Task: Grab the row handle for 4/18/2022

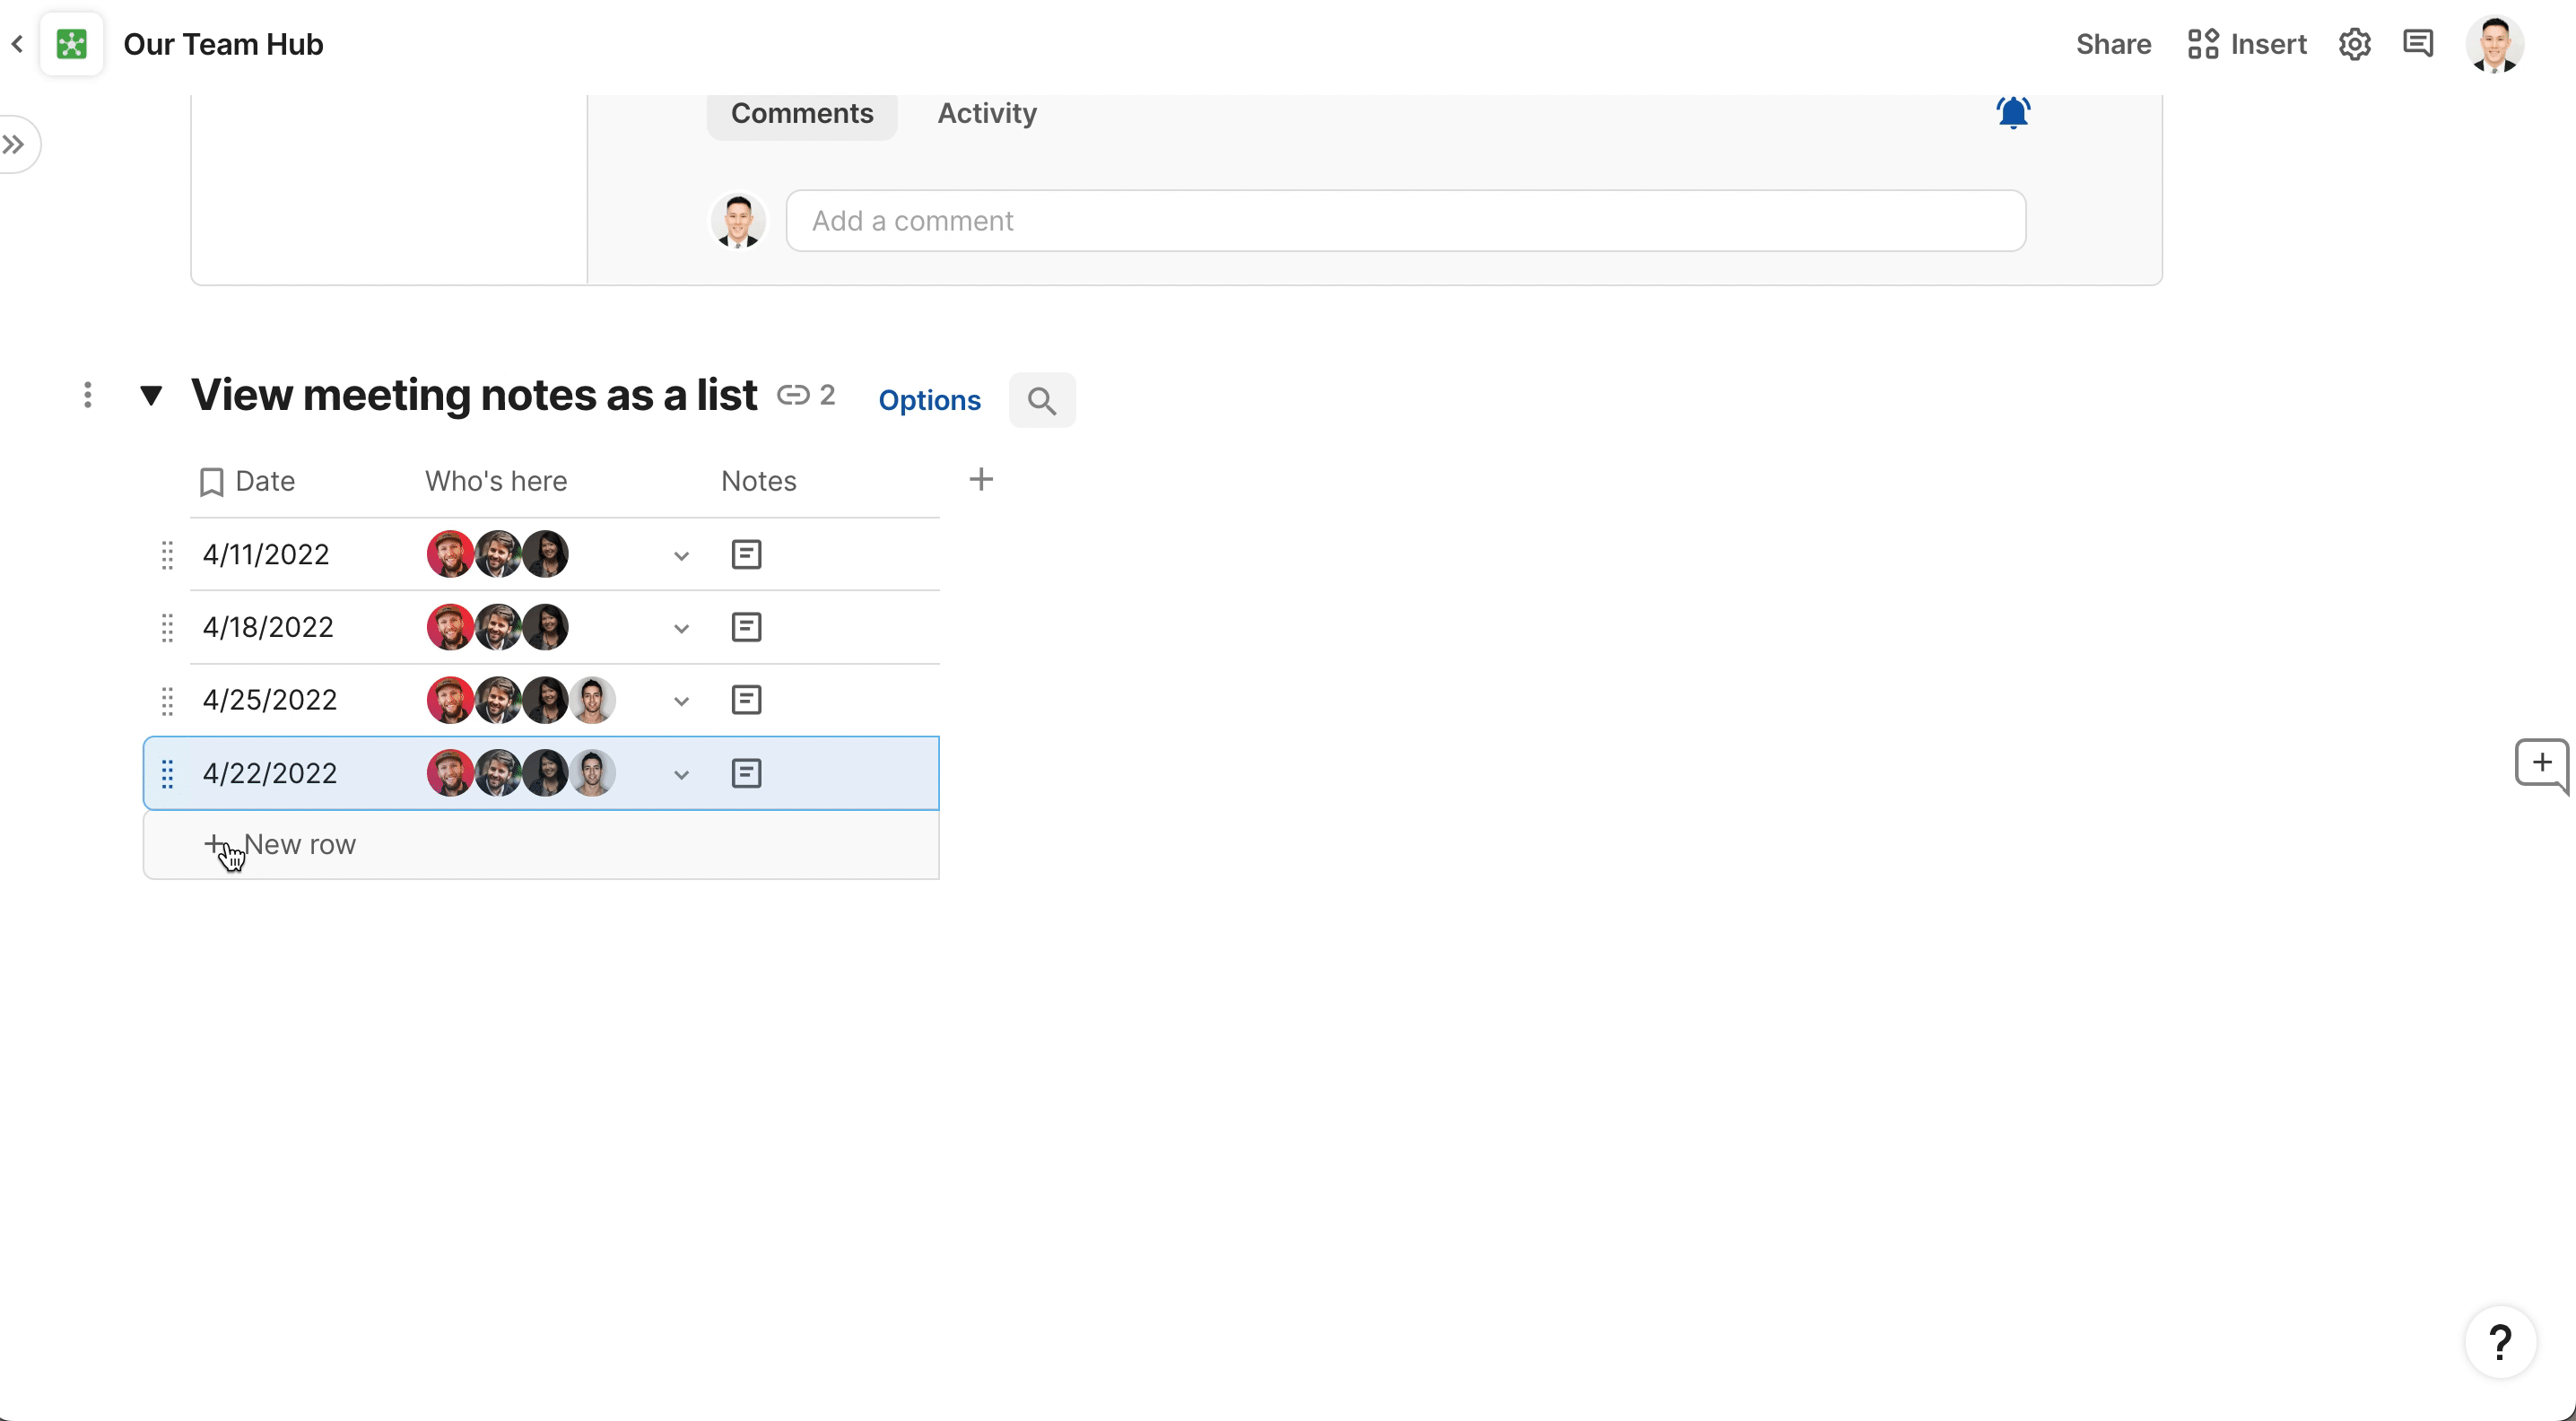Action: [167, 627]
